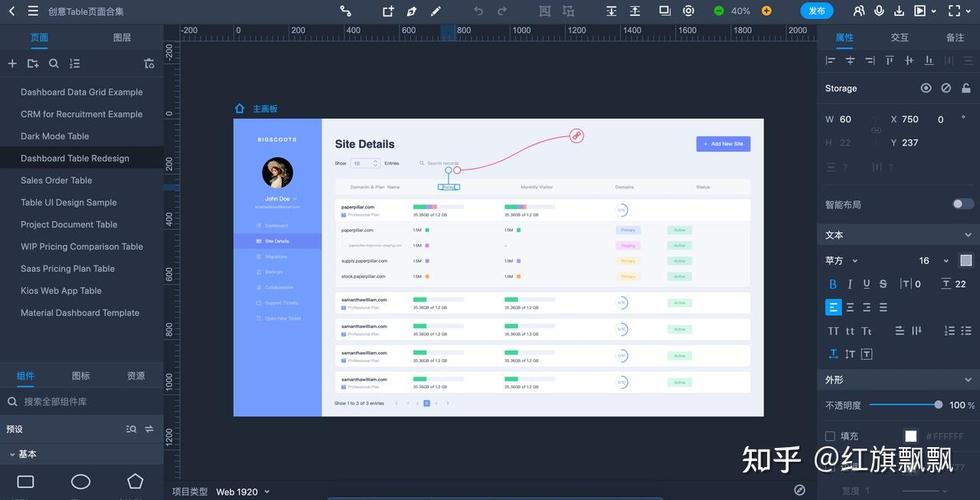Viewport: 980px width, 500px height.
Task: Apply bold text formatting
Action: tap(832, 284)
